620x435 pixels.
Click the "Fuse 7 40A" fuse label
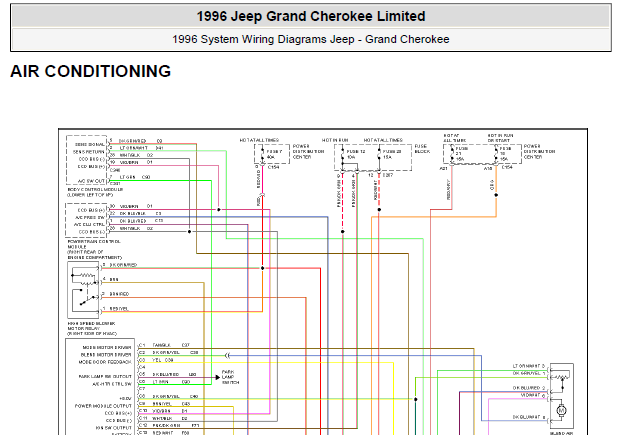coord(274,154)
